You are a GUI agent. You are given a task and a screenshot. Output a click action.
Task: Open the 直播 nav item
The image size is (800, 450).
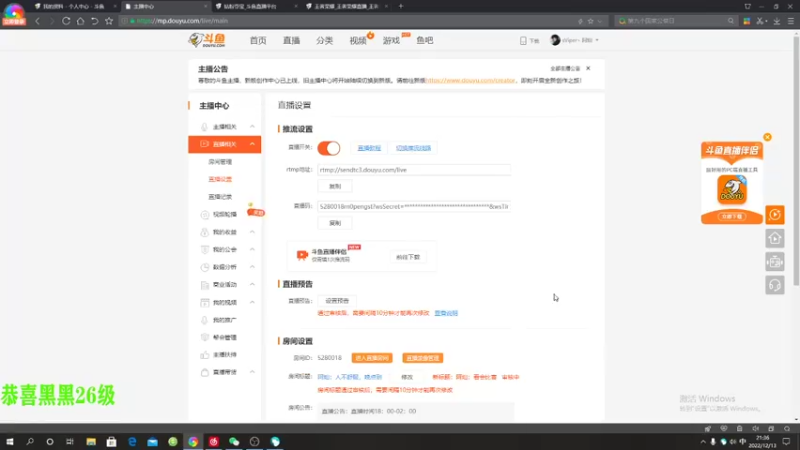[x=291, y=40]
